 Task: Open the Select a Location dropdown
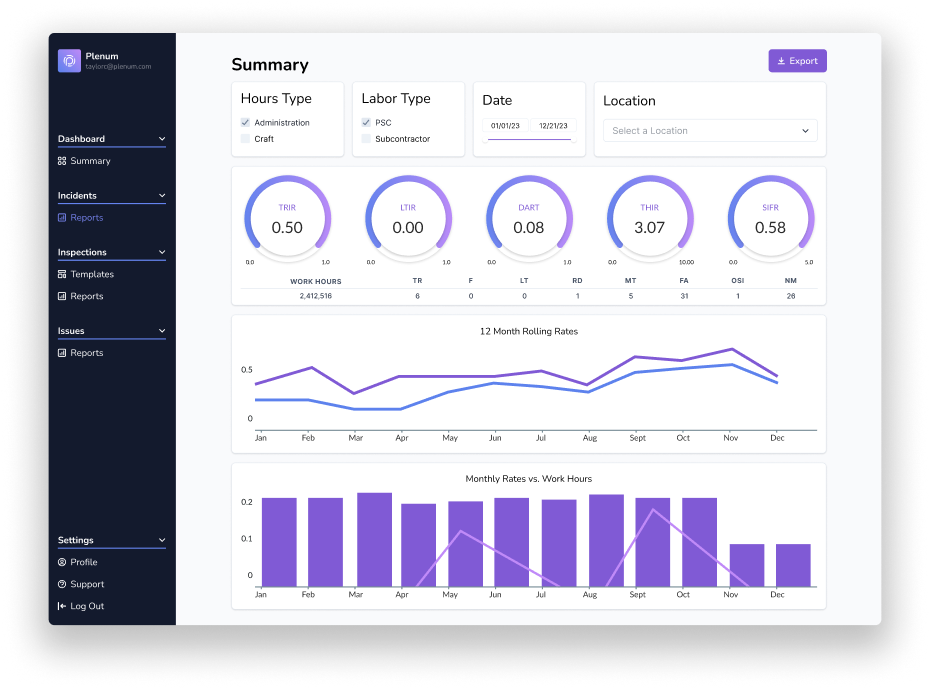pos(710,131)
